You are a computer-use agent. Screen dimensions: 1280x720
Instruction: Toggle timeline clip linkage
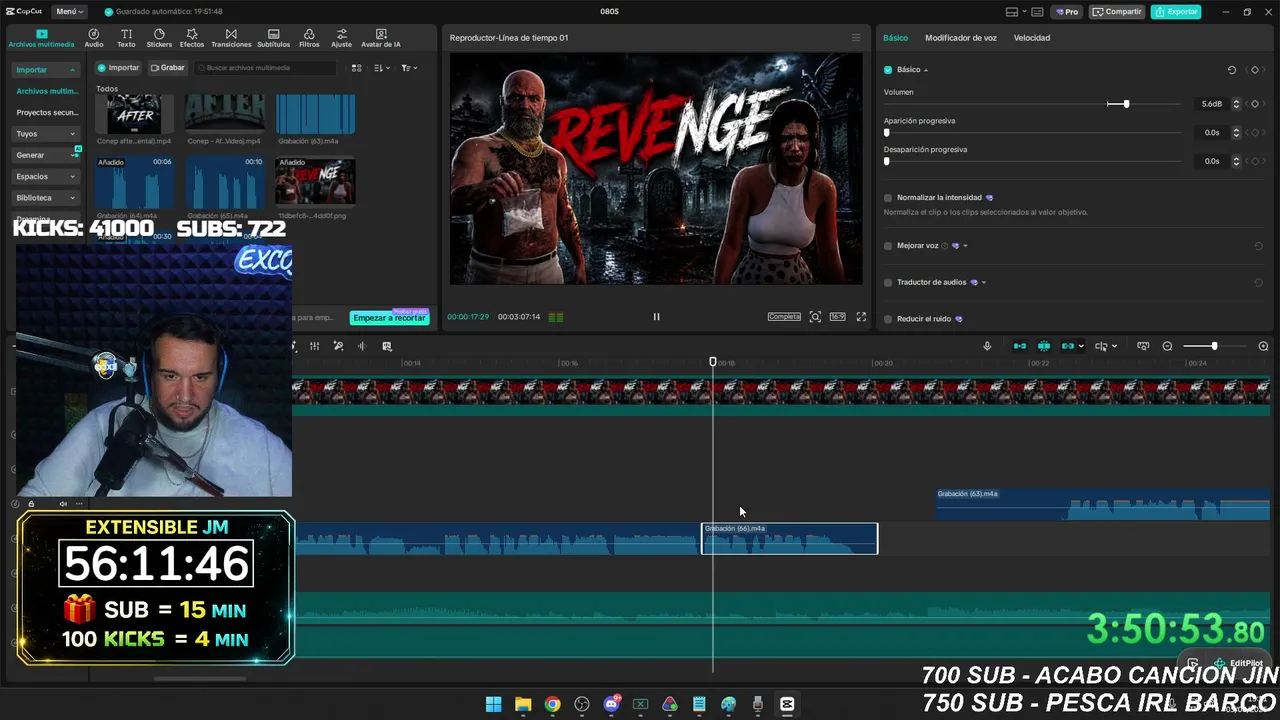click(1068, 346)
